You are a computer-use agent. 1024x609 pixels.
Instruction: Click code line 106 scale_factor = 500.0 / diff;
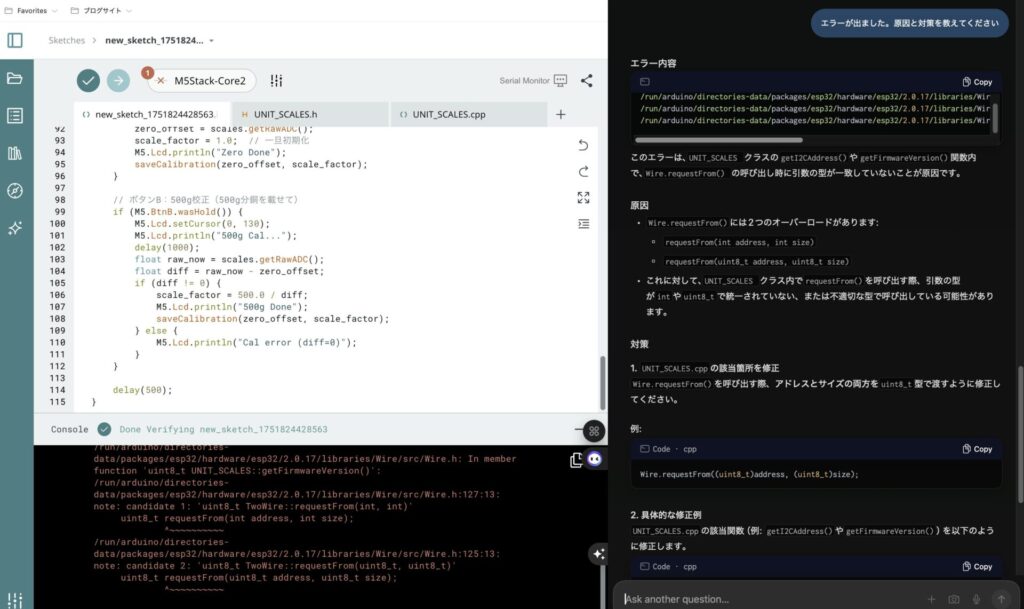pyautogui.click(x=231, y=295)
